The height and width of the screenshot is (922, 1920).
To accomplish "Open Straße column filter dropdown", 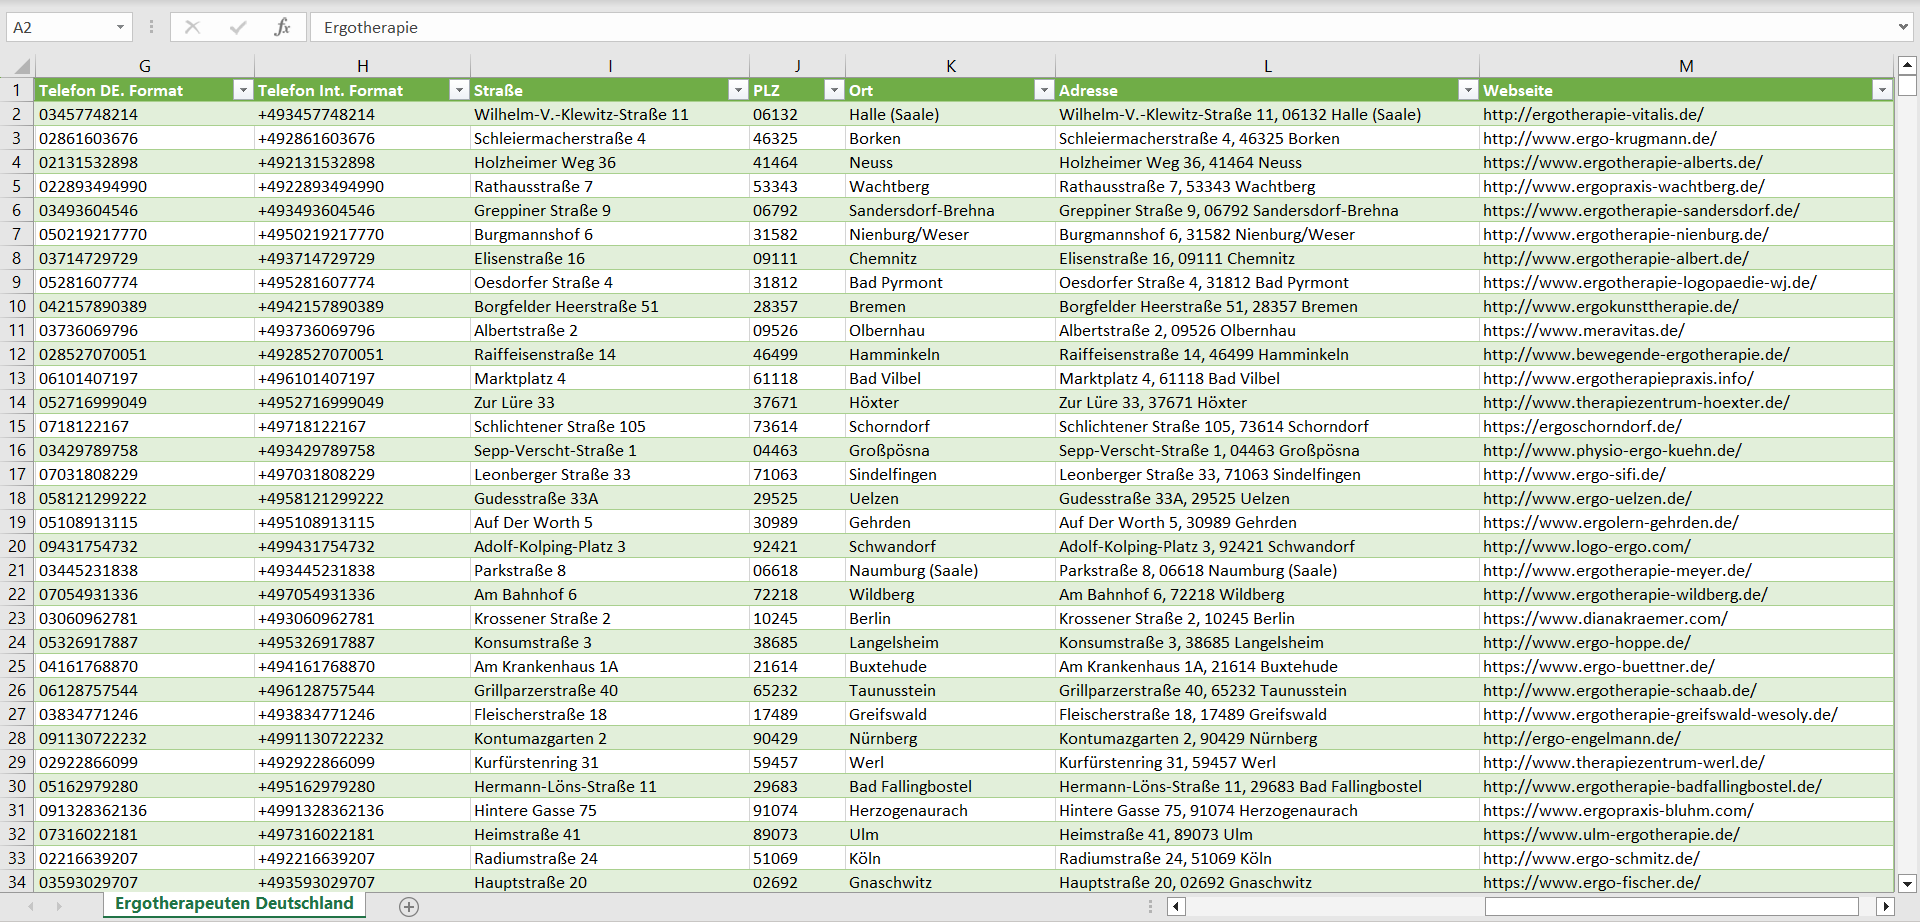I will coord(737,90).
